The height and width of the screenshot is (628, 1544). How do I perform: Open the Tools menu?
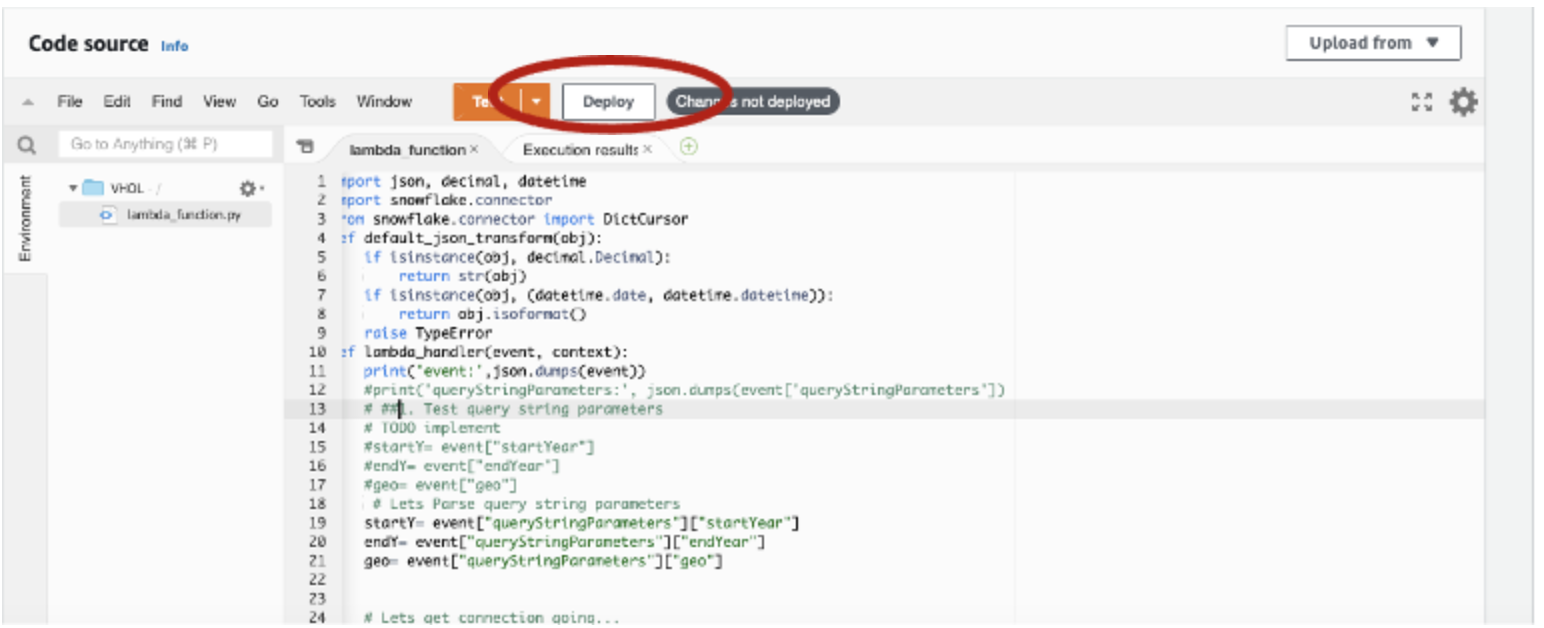coord(317,102)
